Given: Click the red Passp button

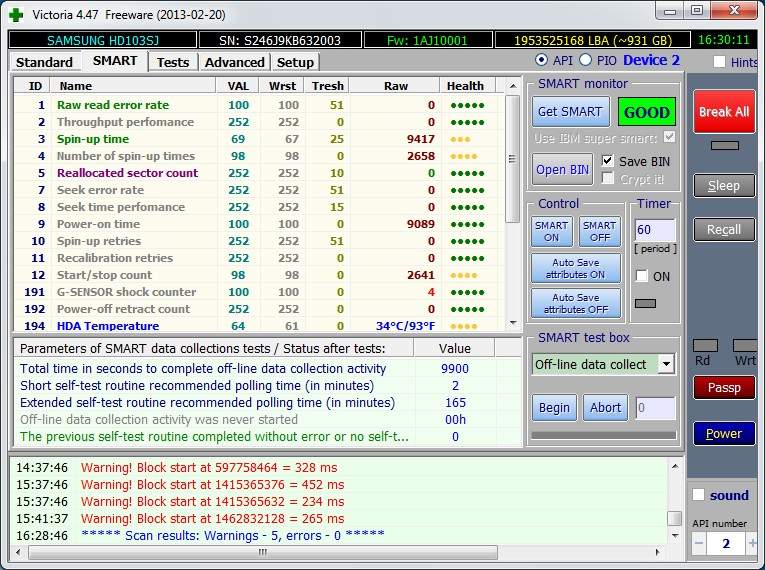Looking at the screenshot, I should tap(724, 387).
